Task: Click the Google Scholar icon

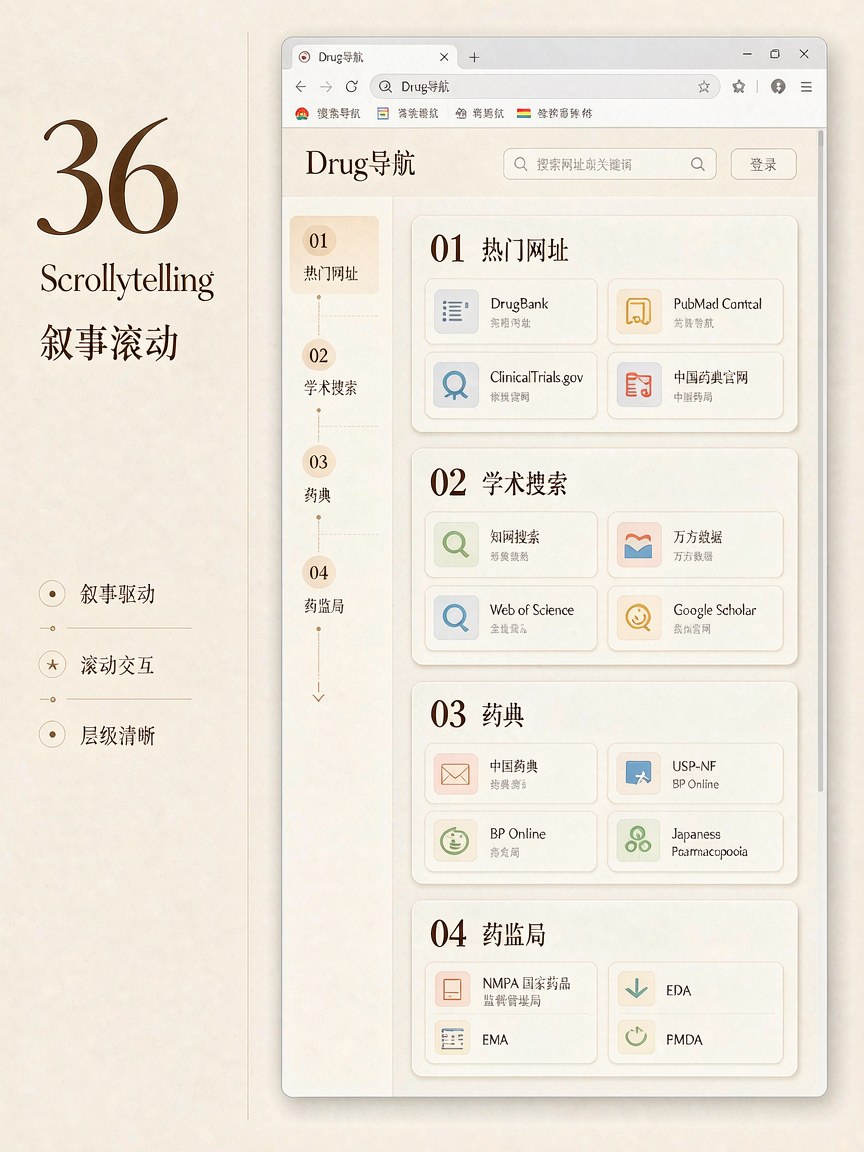Action: click(x=638, y=618)
